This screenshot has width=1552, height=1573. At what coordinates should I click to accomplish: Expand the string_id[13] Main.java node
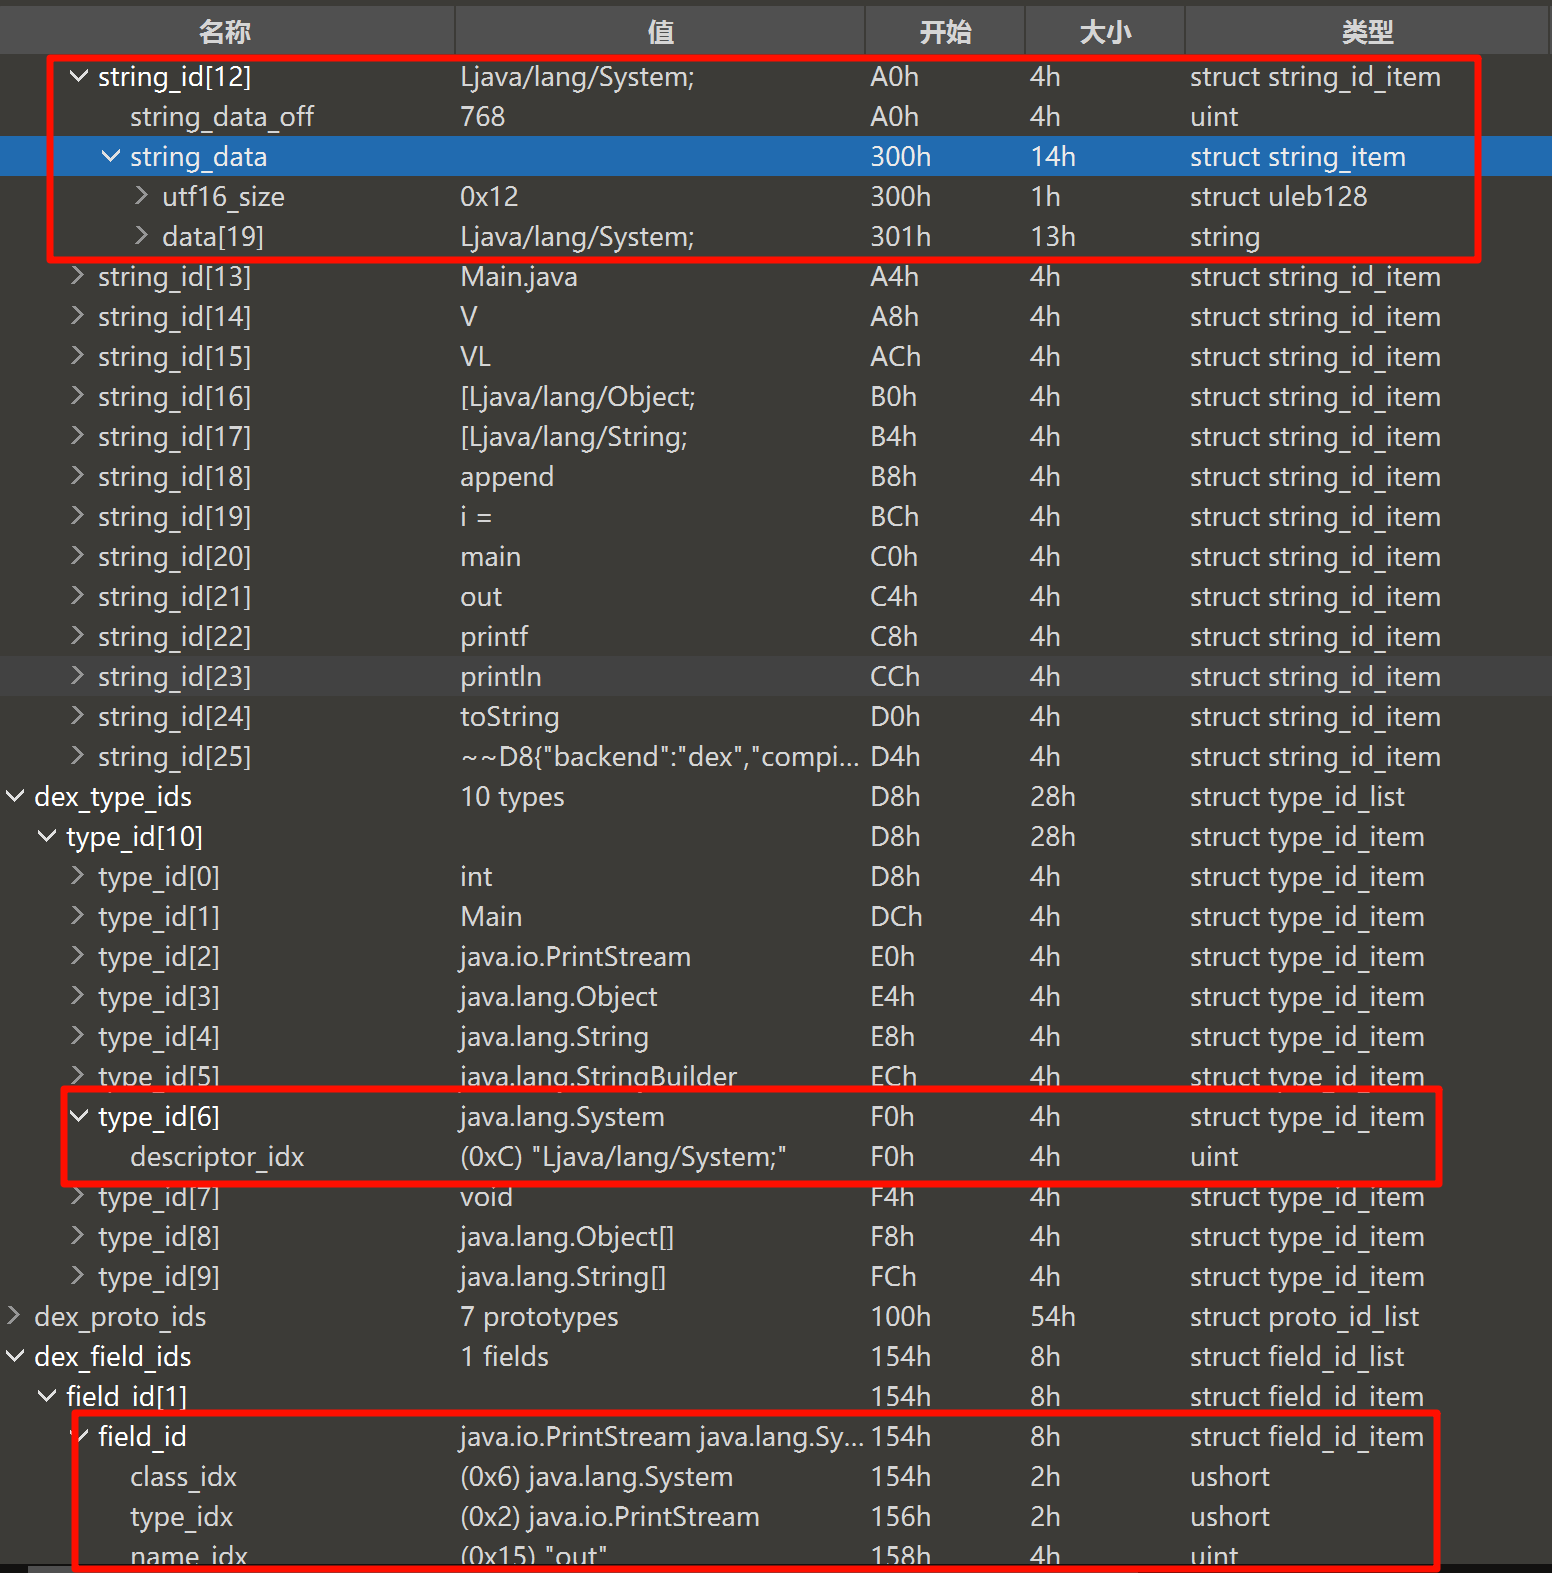pyautogui.click(x=78, y=276)
